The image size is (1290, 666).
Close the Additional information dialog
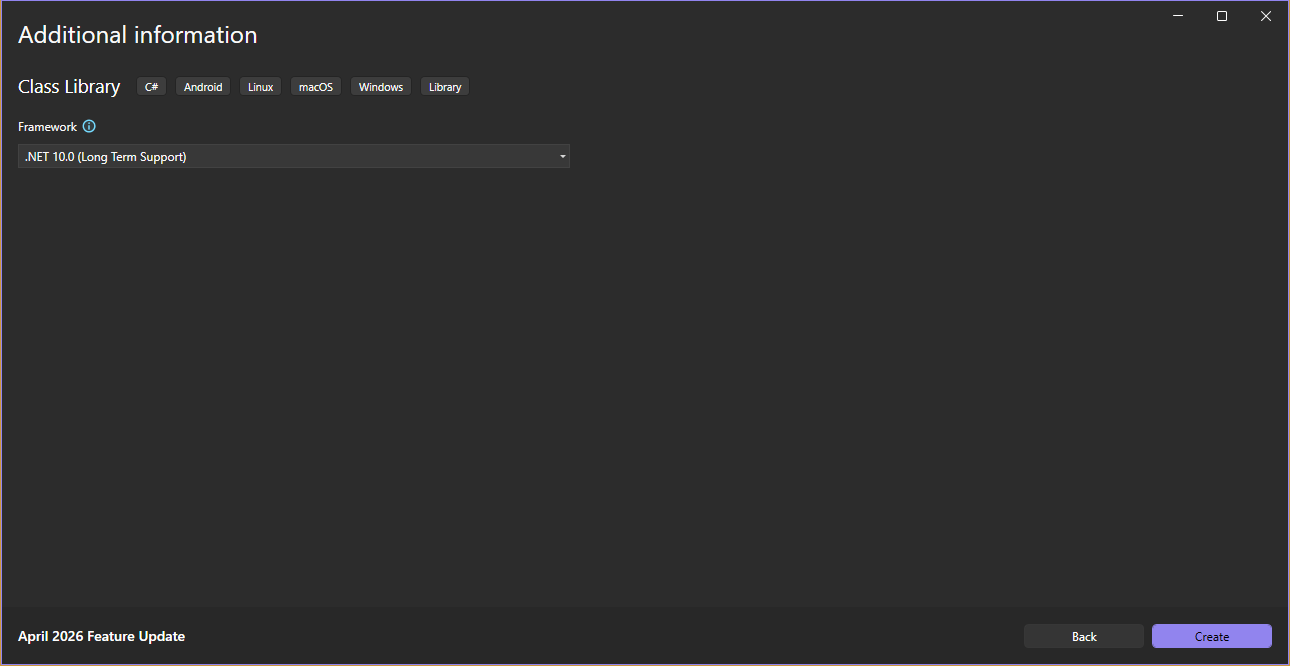(x=1266, y=16)
